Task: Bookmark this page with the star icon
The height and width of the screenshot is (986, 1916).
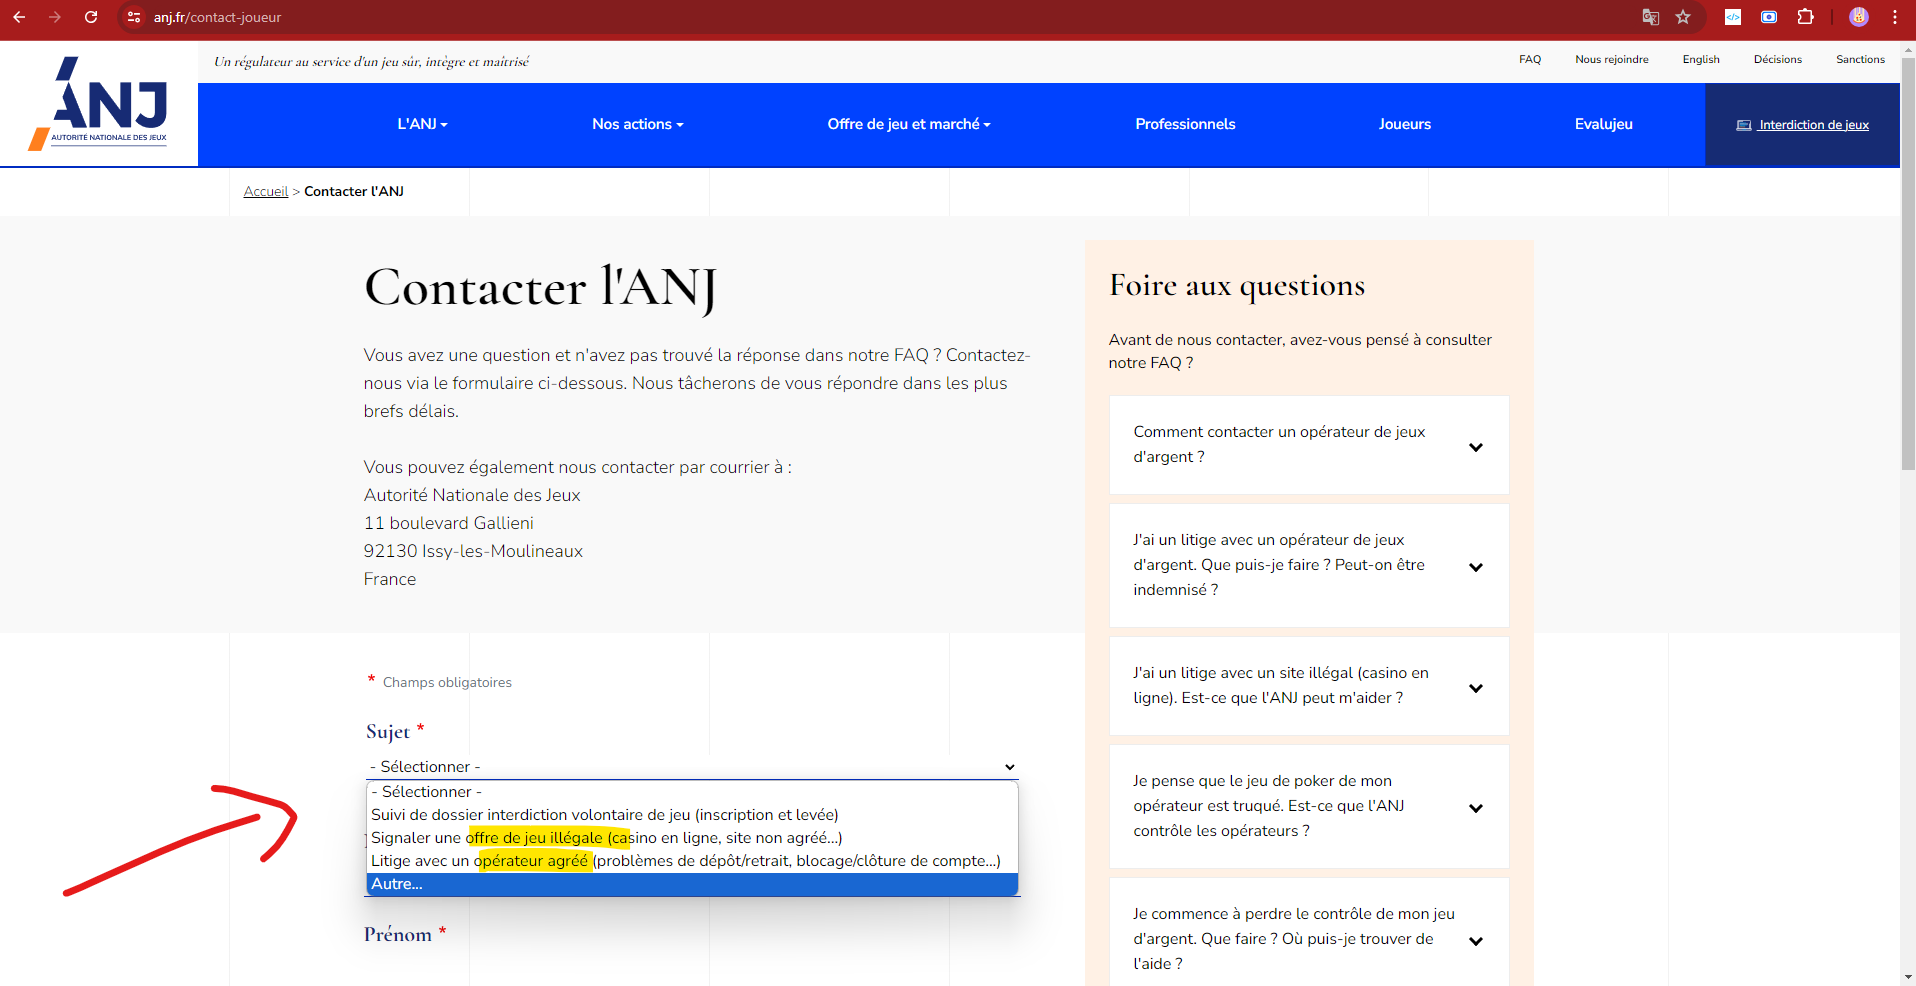Action: click(1683, 17)
